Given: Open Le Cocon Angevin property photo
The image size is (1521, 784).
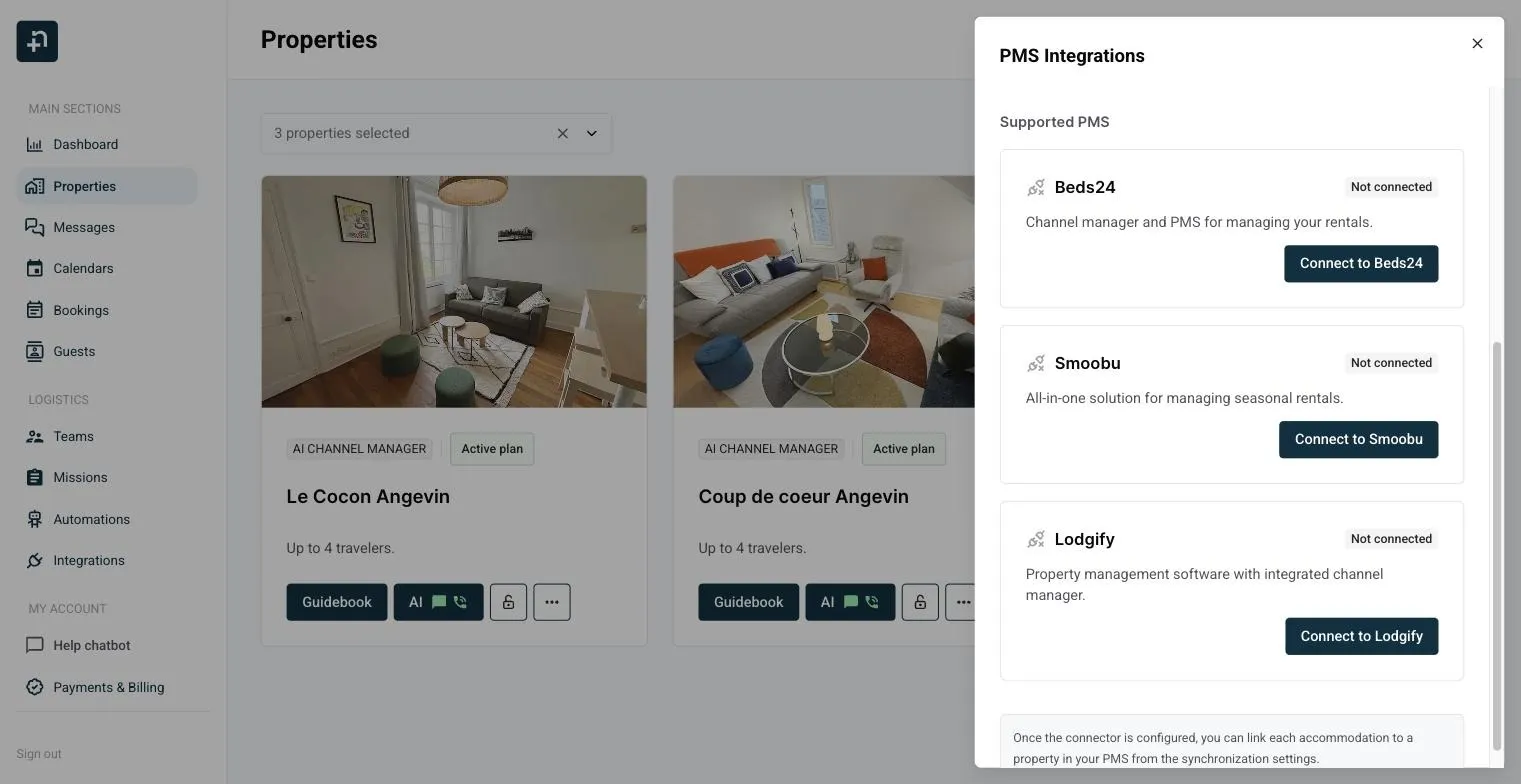Looking at the screenshot, I should coord(454,292).
